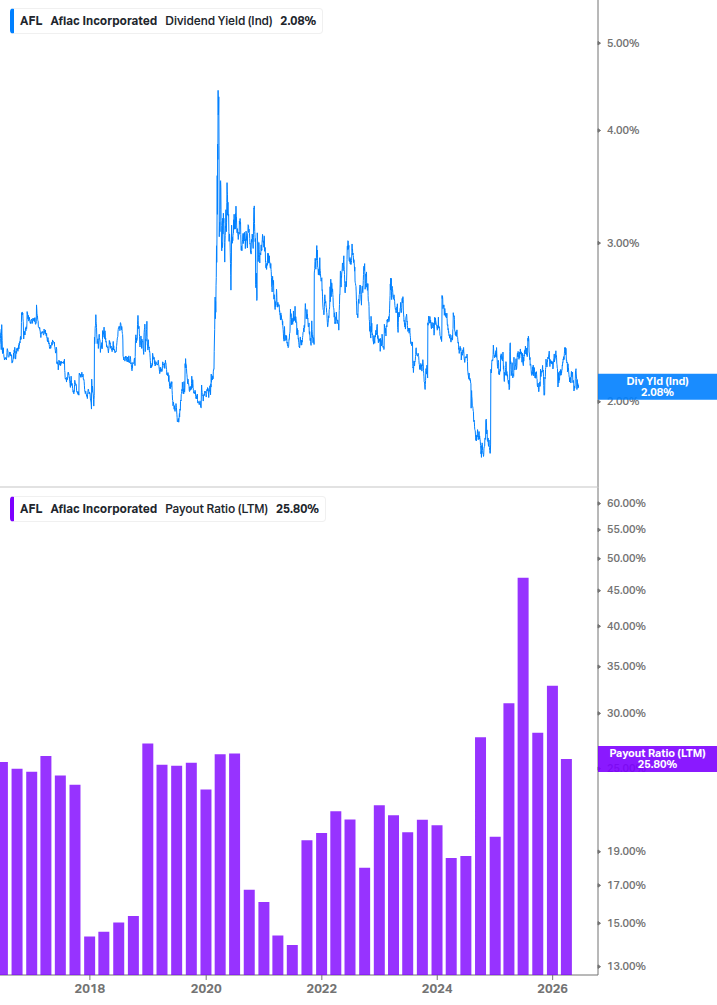
Task: Click the blue Dividend Yield color marker
Action: coord(12,21)
